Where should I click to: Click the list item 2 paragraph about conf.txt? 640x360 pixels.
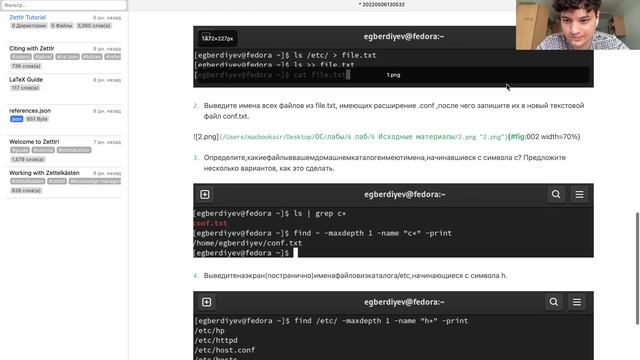[x=393, y=111]
